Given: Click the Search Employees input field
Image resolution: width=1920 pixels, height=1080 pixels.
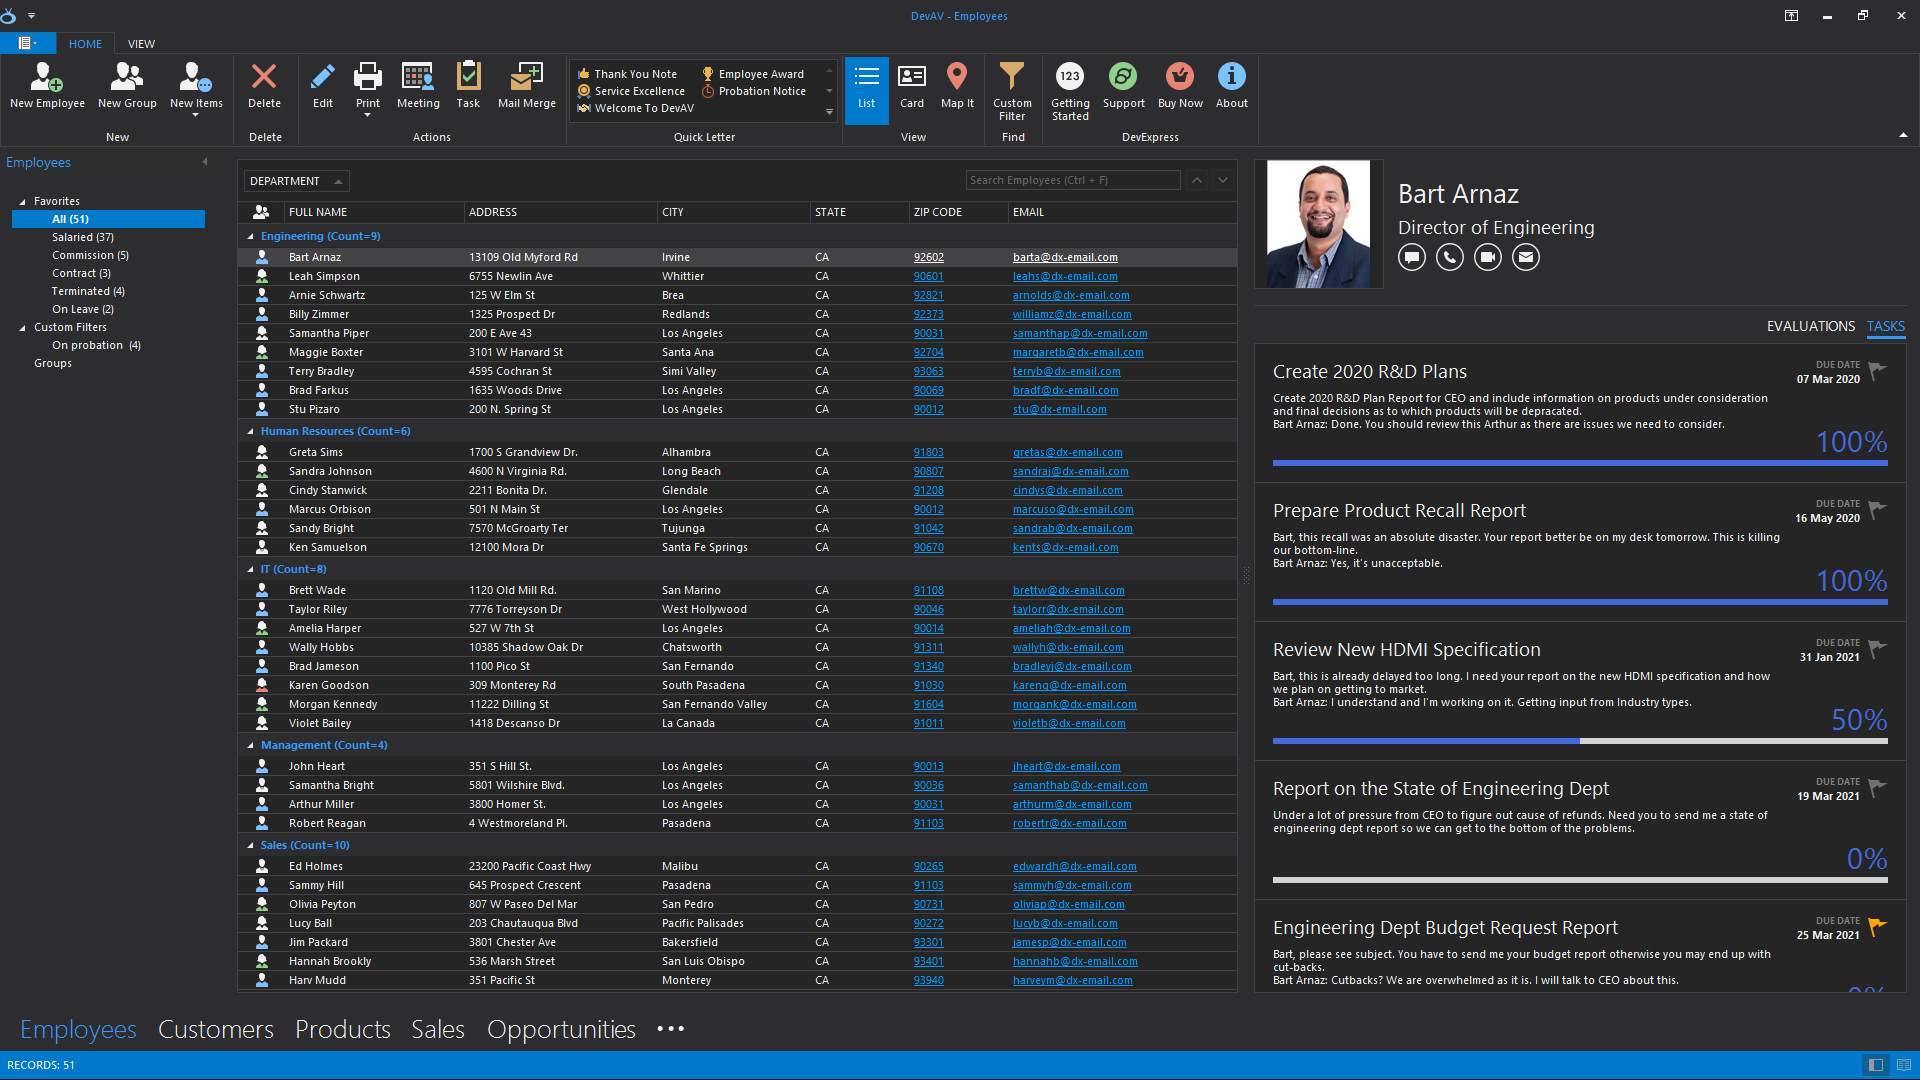Looking at the screenshot, I should click(1071, 181).
